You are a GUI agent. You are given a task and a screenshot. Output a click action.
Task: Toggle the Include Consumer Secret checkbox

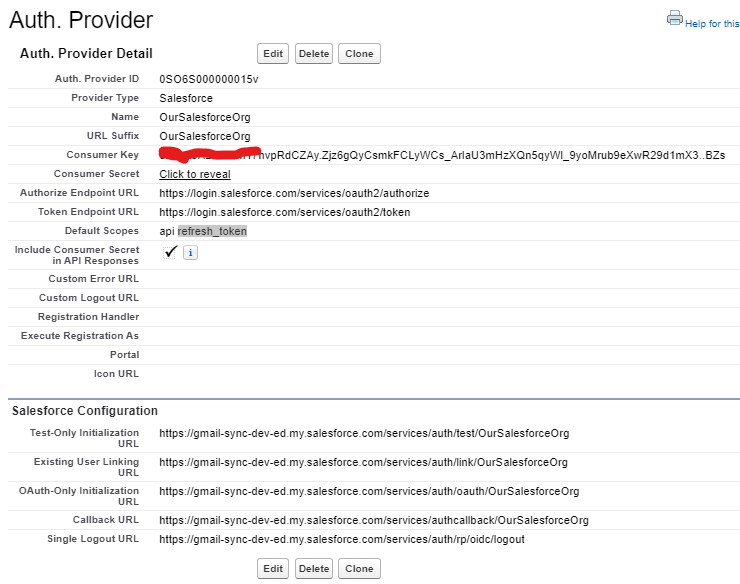click(170, 253)
